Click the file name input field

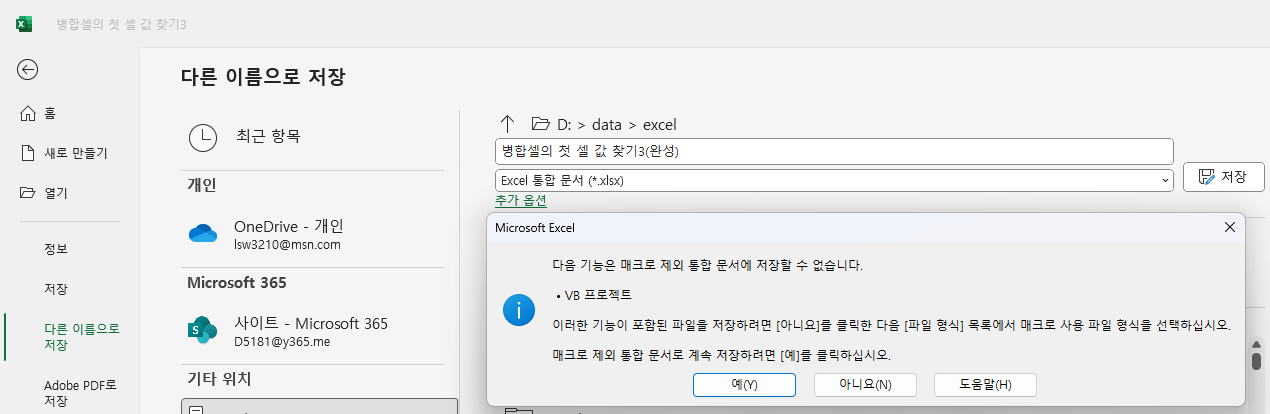click(834, 151)
